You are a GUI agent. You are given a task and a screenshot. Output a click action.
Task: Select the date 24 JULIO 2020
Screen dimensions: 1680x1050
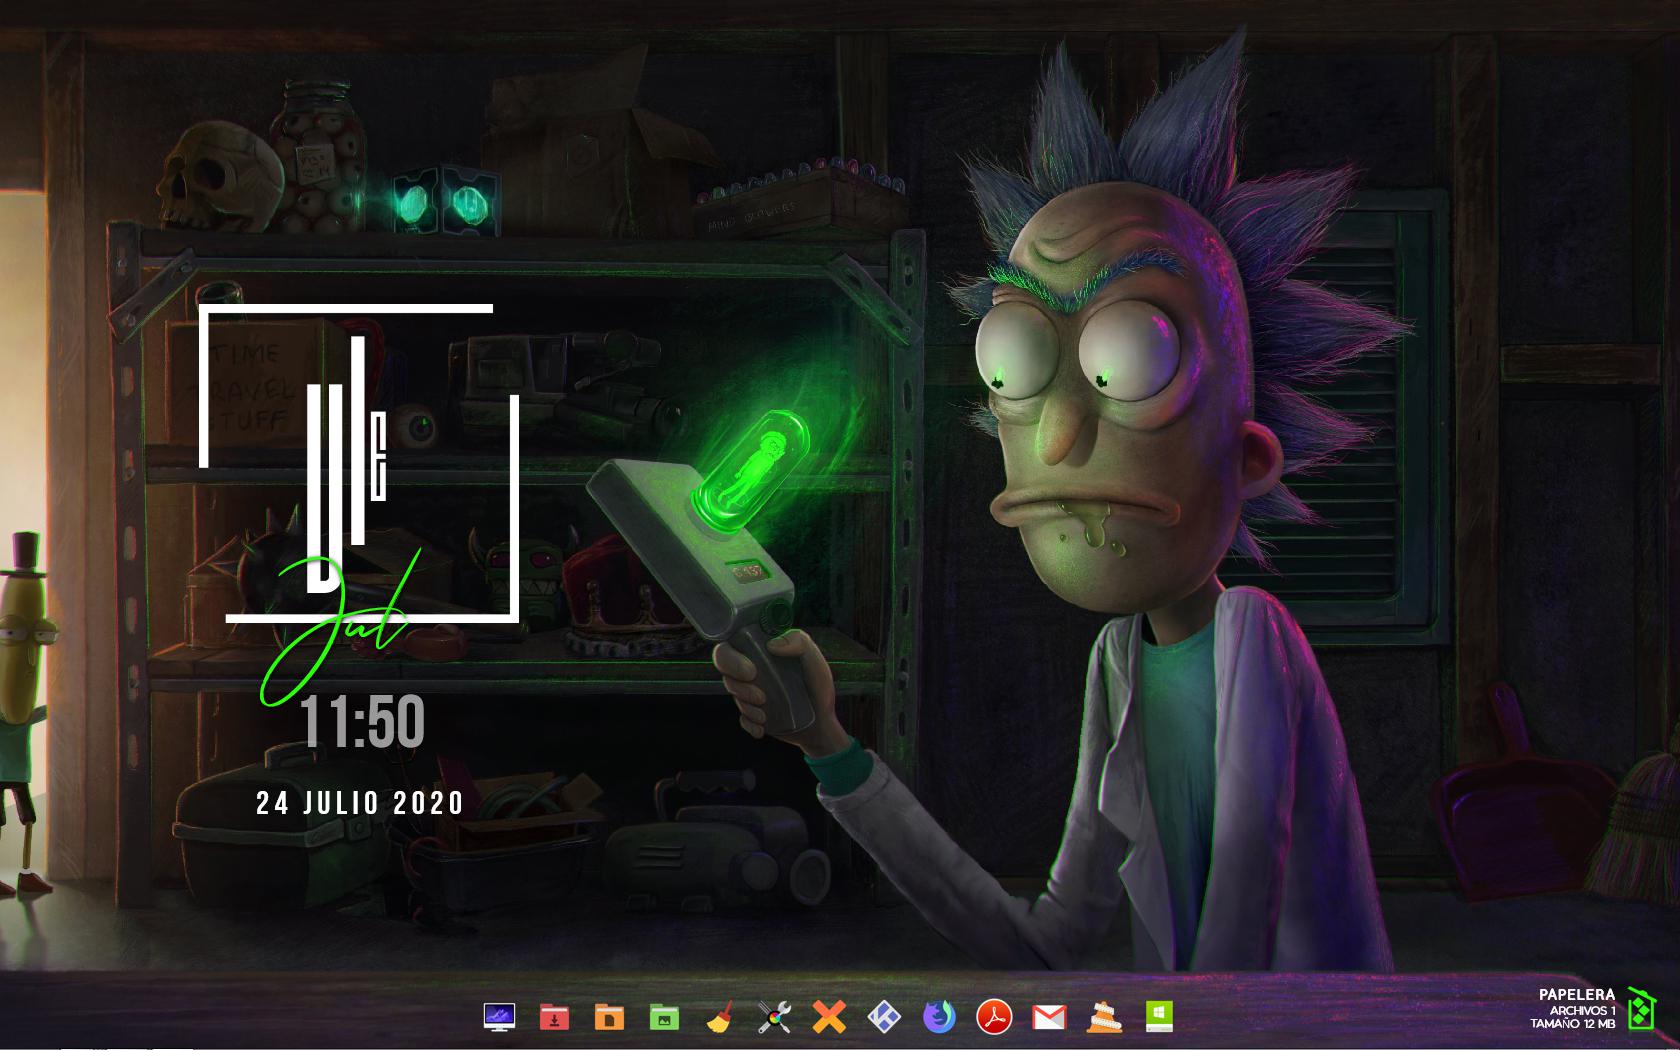pyautogui.click(x=360, y=801)
